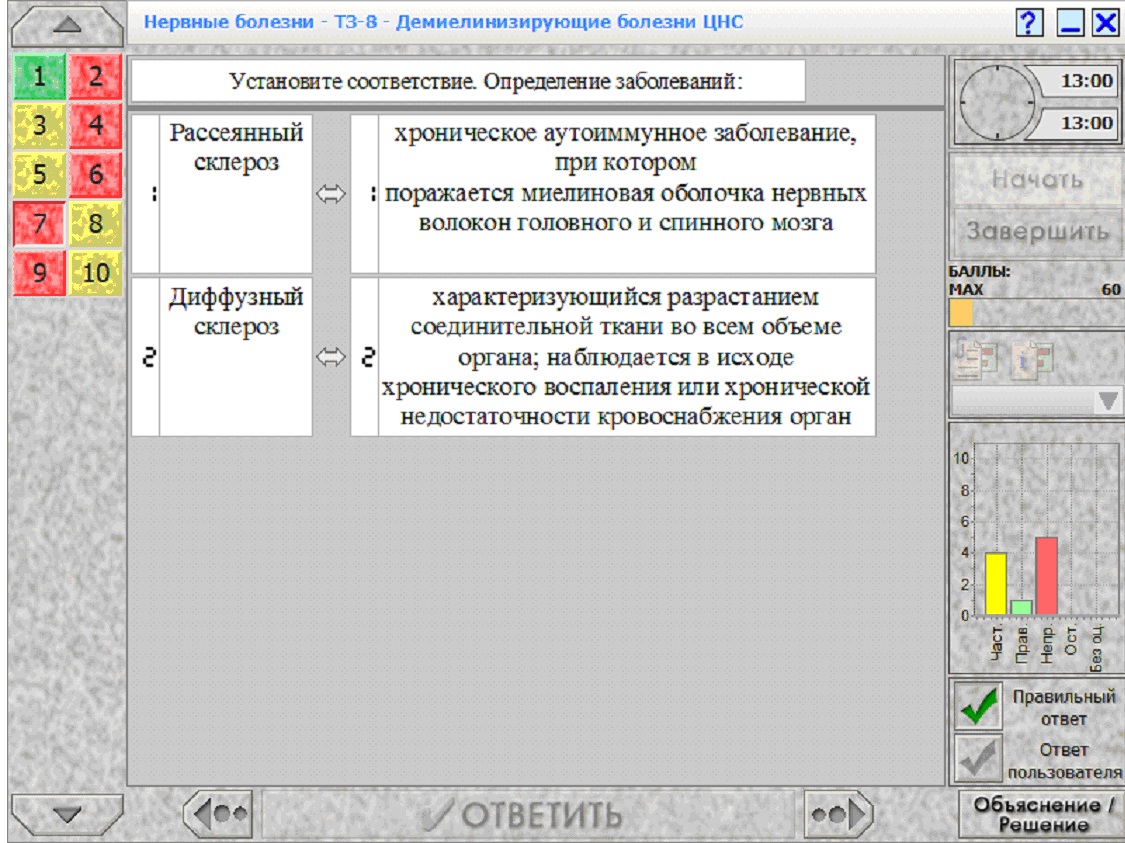Click the MAX 60 score label
Viewport: 1125px width, 843px height.
point(1035,289)
